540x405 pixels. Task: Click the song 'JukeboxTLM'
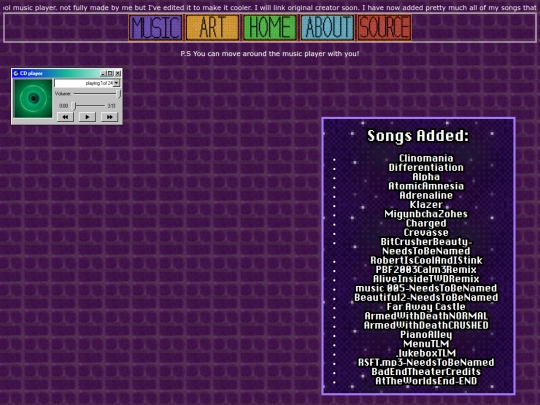pos(426,353)
